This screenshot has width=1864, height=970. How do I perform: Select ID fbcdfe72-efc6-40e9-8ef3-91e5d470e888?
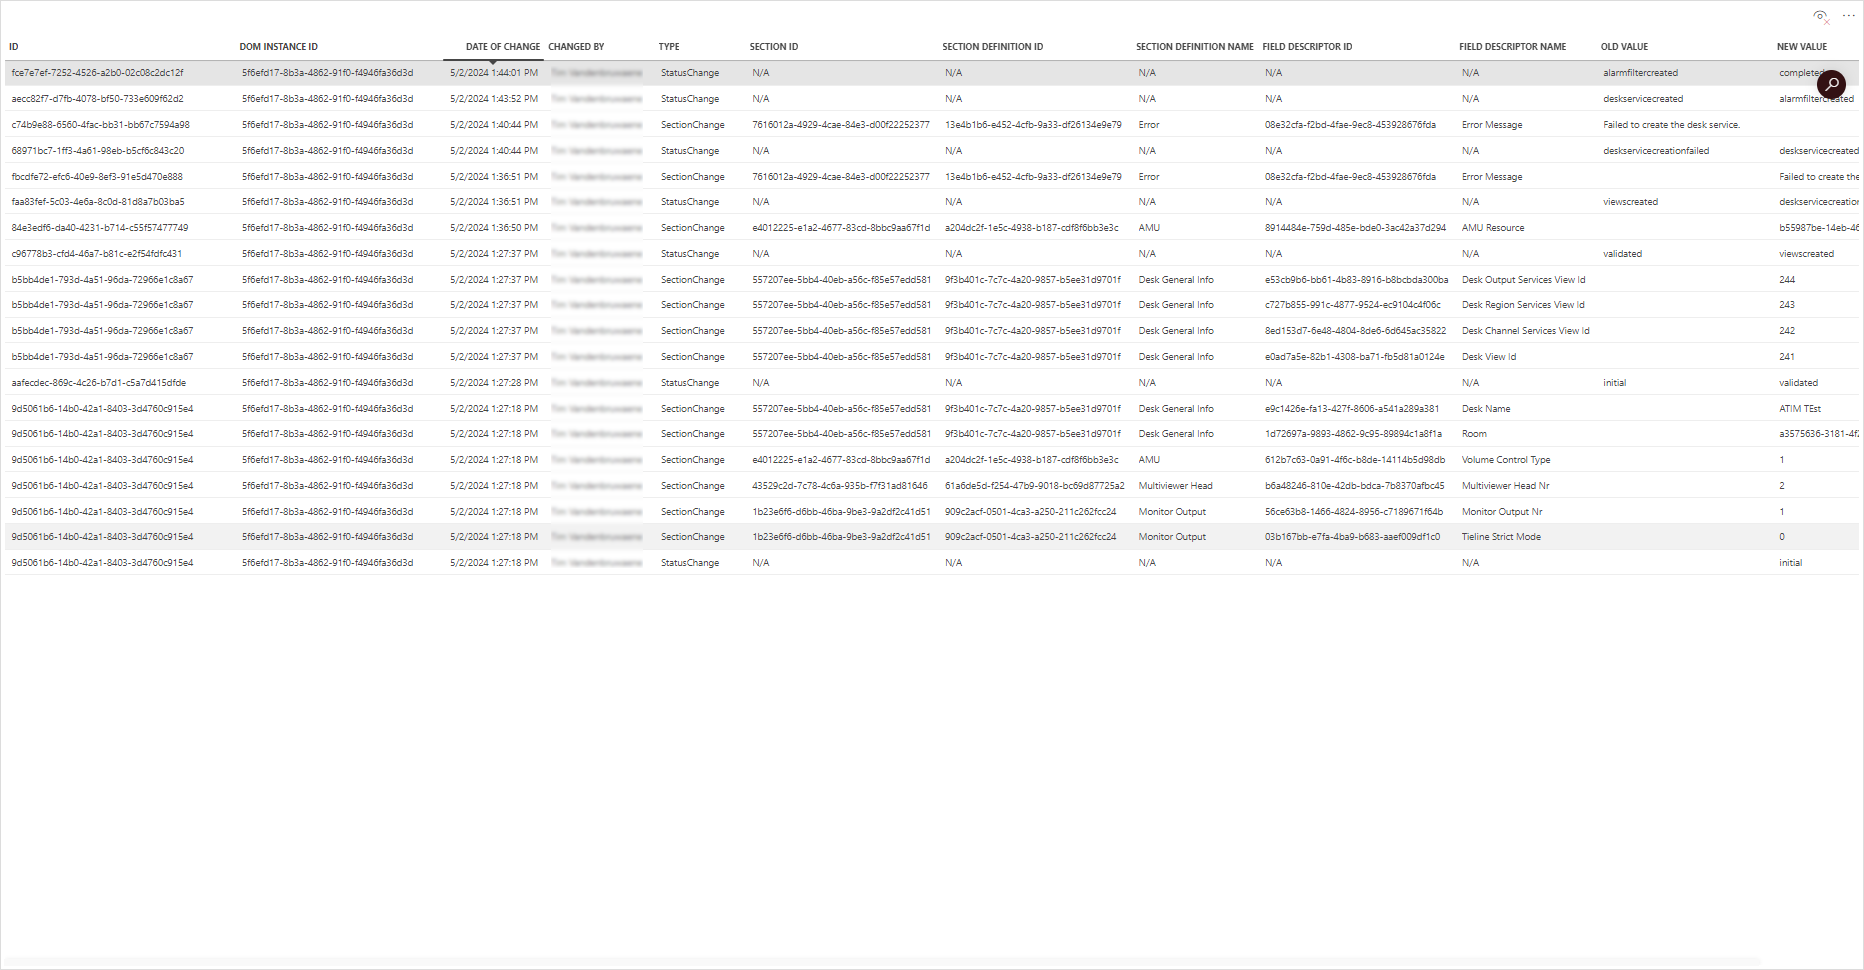pyautogui.click(x=97, y=177)
